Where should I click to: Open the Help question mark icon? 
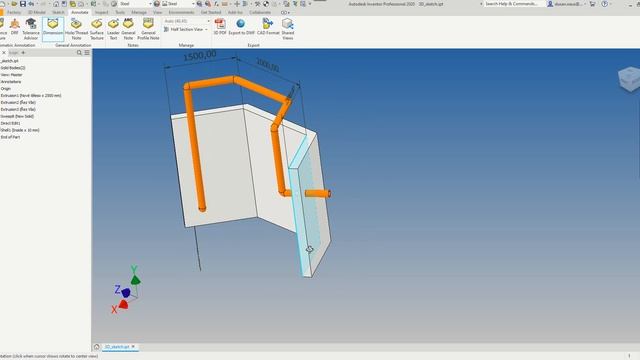pos(604,4)
